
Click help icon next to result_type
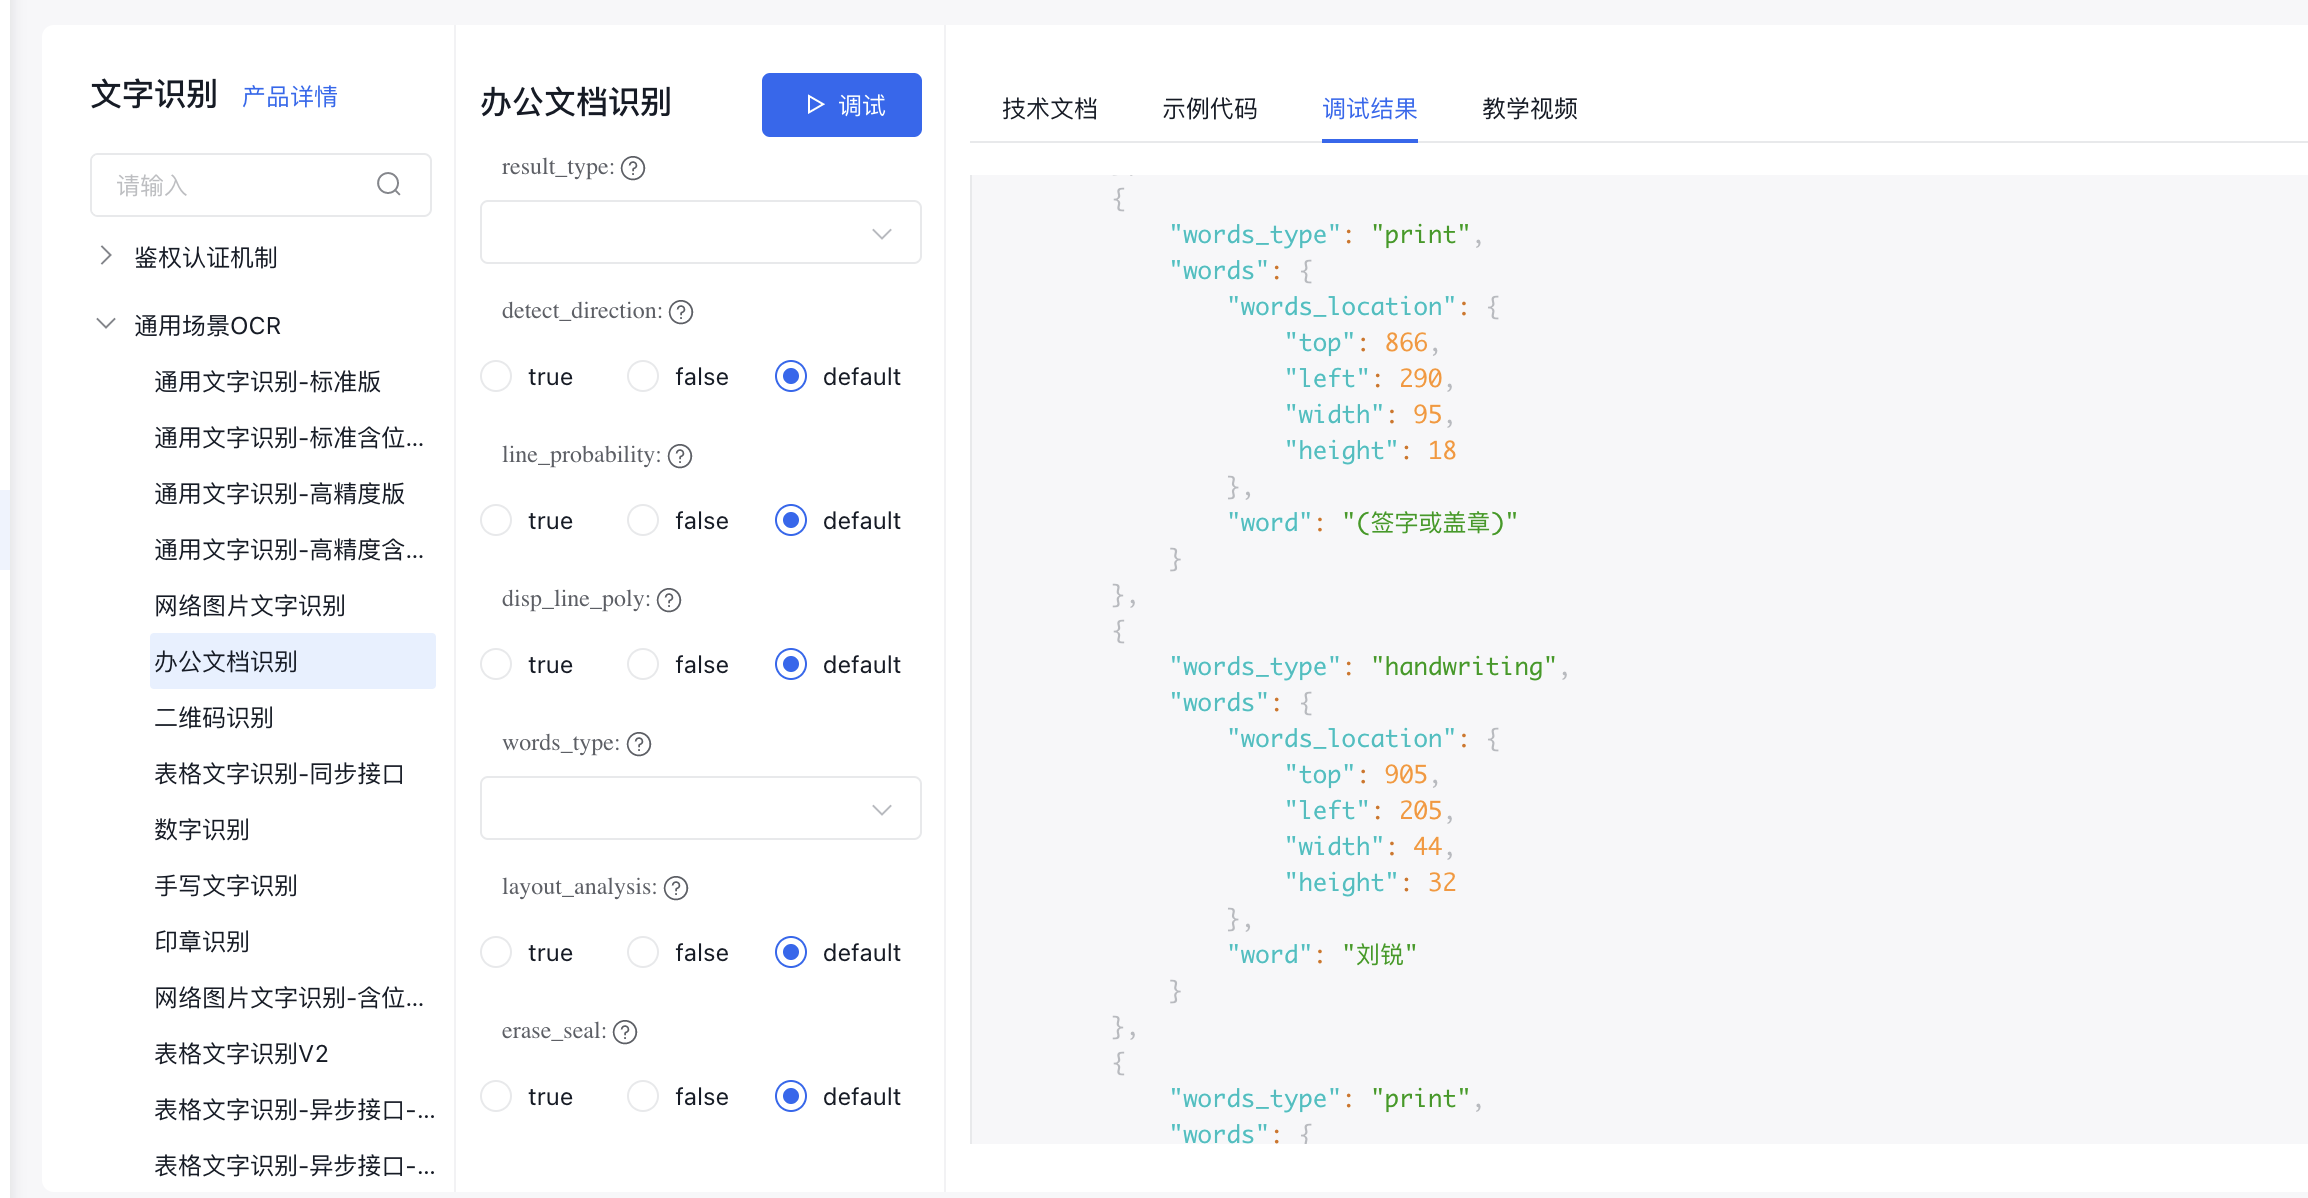click(633, 168)
